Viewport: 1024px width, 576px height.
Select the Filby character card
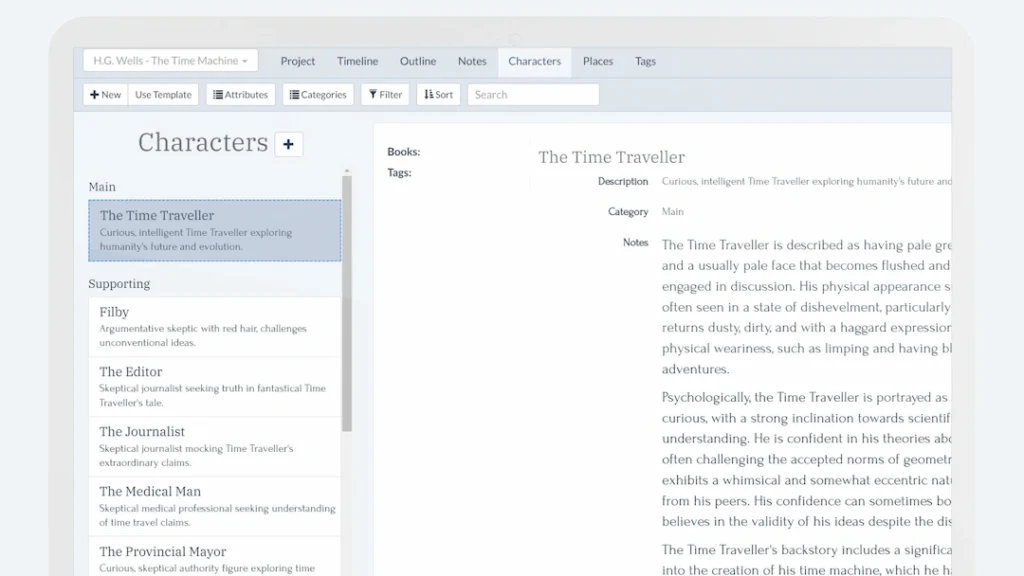click(215, 327)
